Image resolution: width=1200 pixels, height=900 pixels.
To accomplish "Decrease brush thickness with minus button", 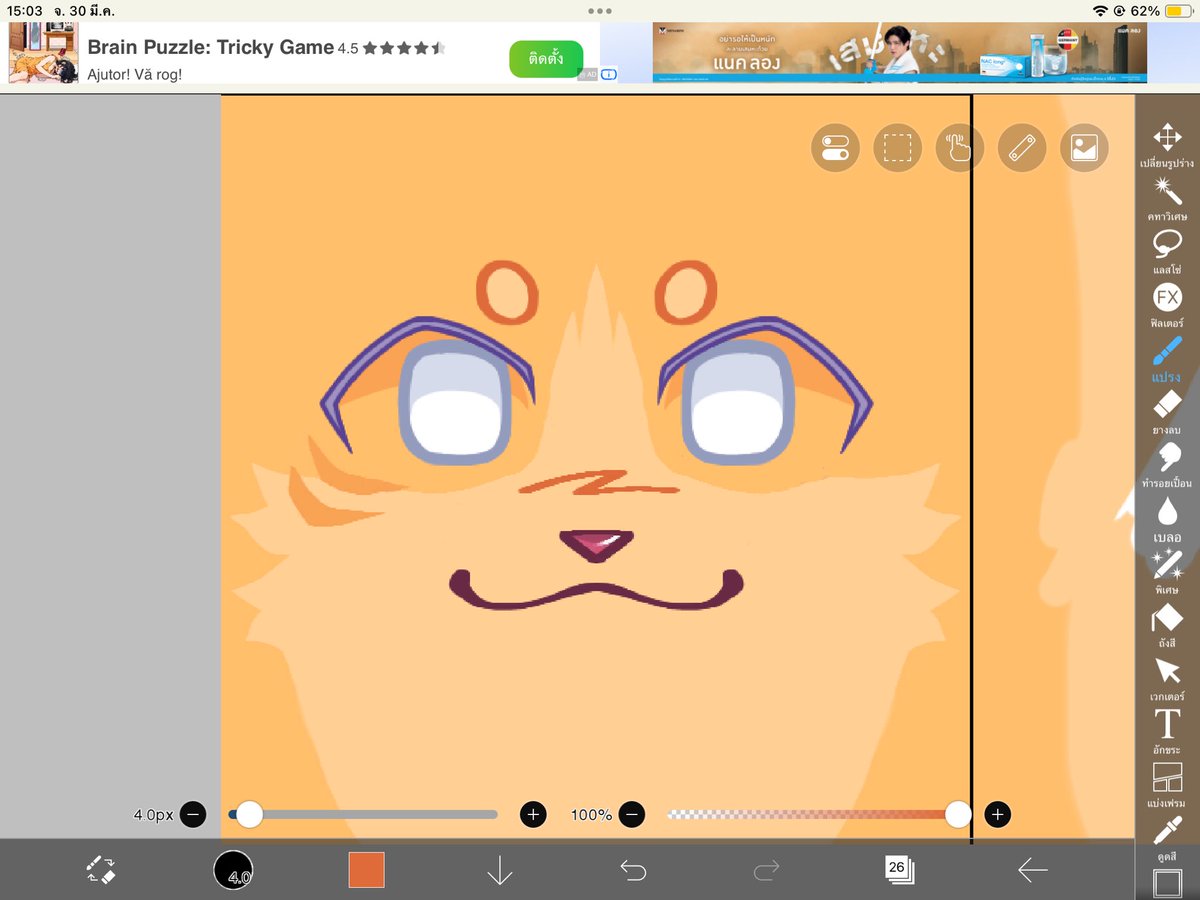I will pos(193,814).
